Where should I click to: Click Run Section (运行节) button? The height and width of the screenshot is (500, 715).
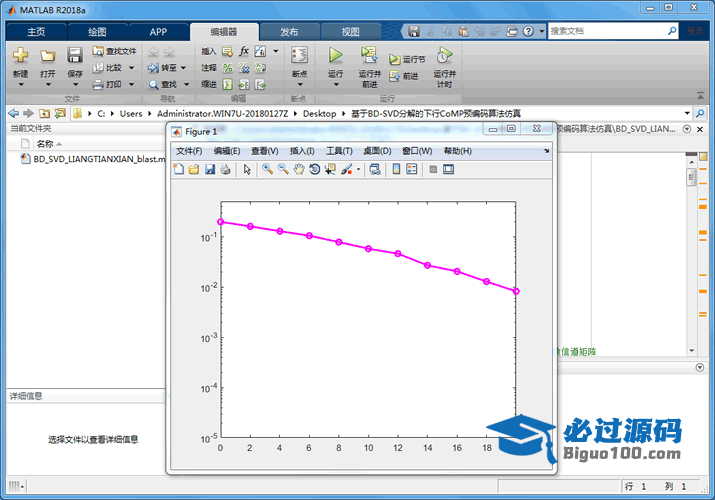pyautogui.click(x=407, y=59)
